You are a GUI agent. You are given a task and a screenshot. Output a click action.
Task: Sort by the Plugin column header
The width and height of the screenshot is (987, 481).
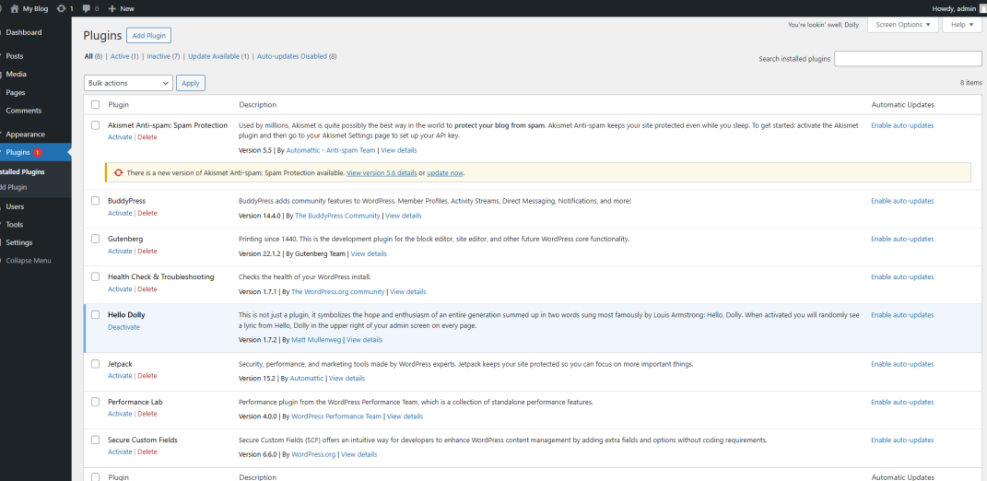tap(118, 105)
